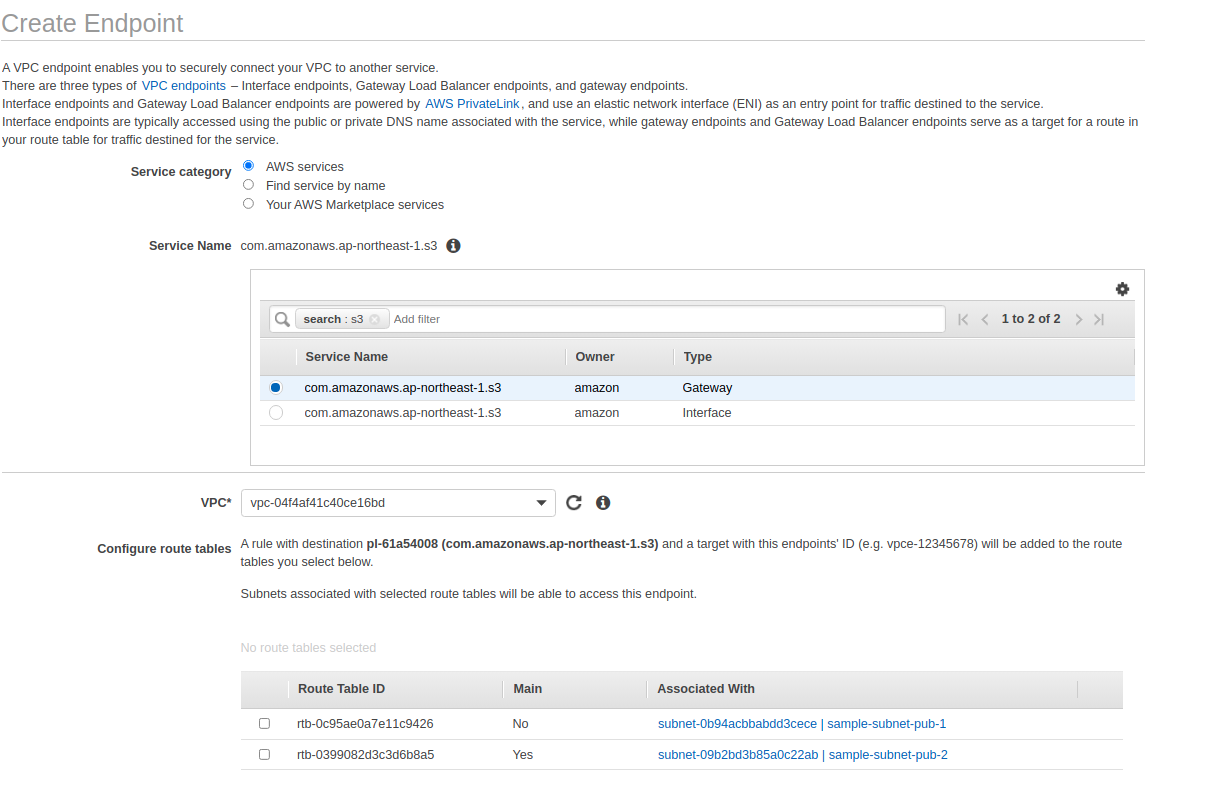Choose the Interface type s3 service row
The height and width of the screenshot is (798, 1217).
[276, 413]
